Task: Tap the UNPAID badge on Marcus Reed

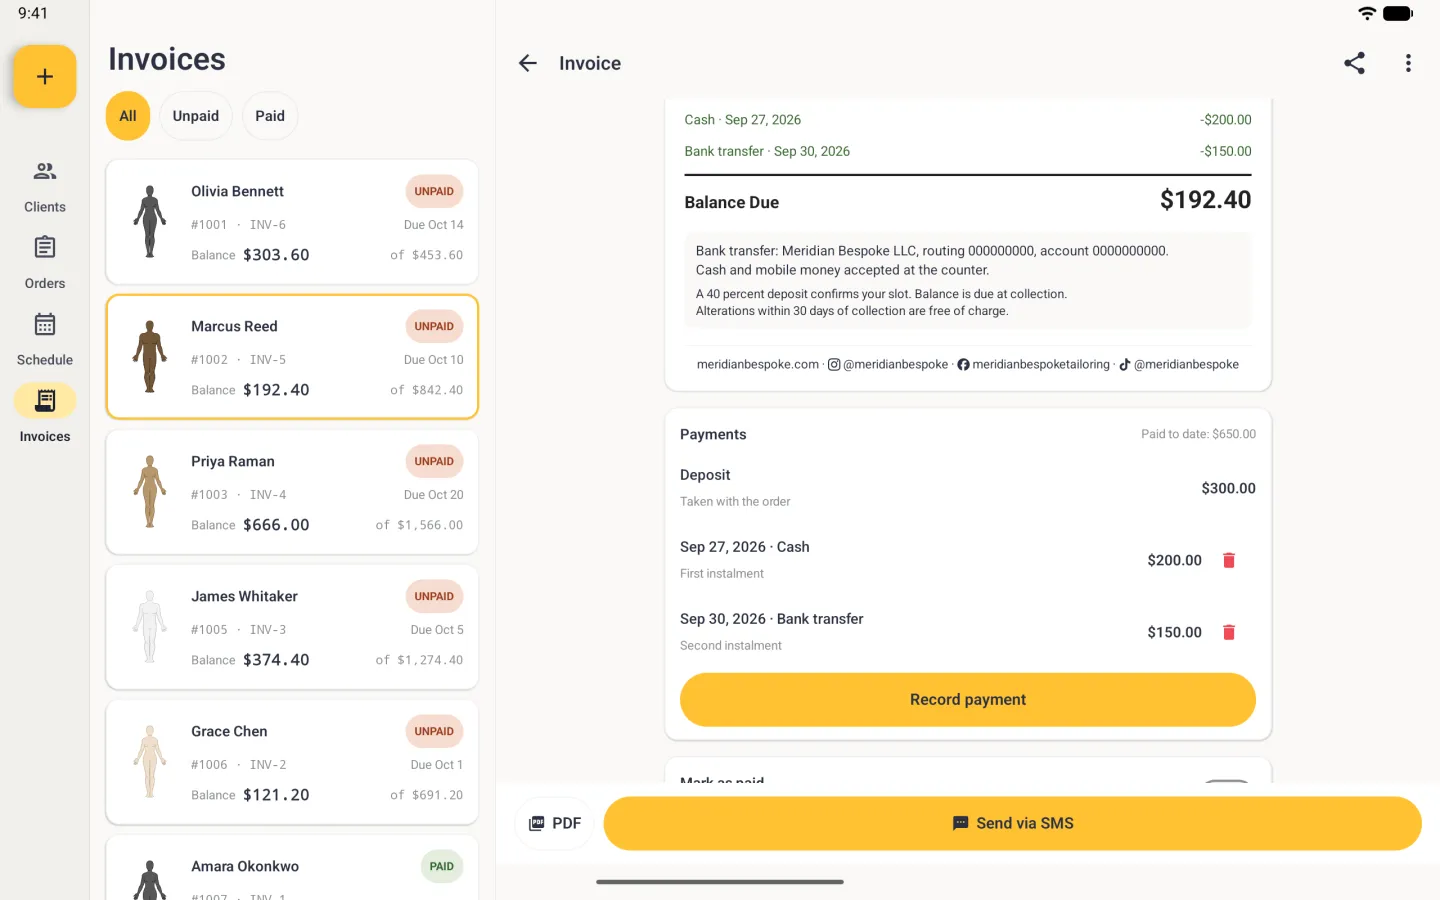Action: (434, 326)
